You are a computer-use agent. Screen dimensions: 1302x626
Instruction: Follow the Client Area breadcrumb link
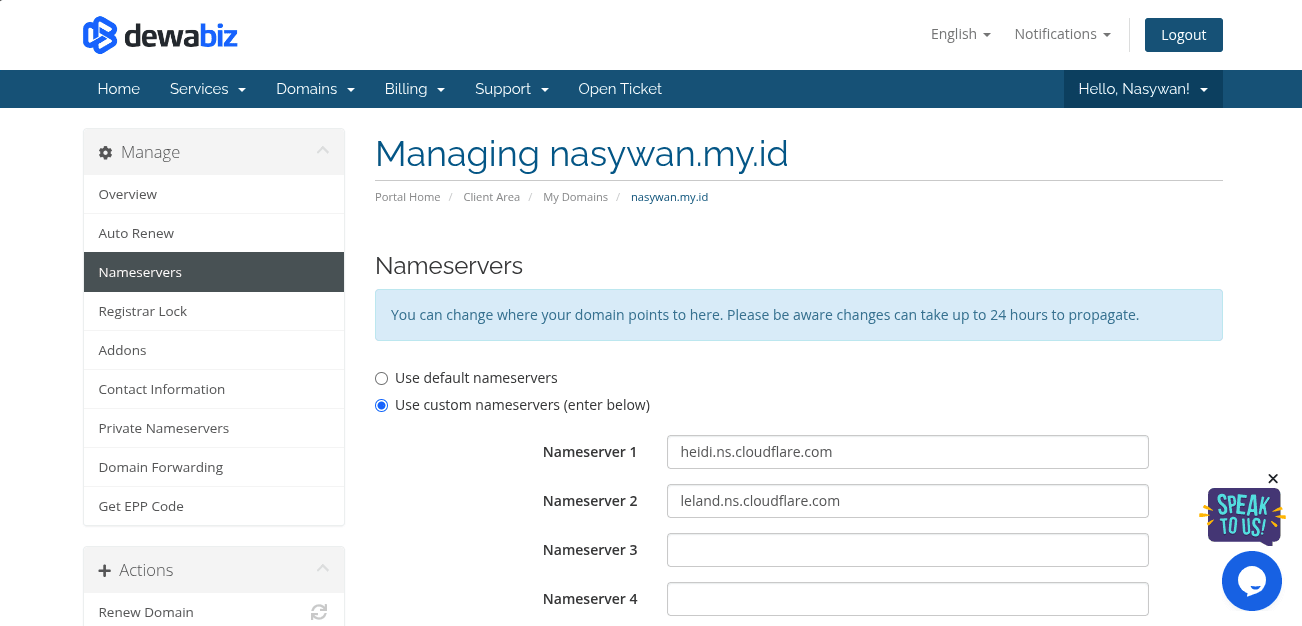click(491, 197)
